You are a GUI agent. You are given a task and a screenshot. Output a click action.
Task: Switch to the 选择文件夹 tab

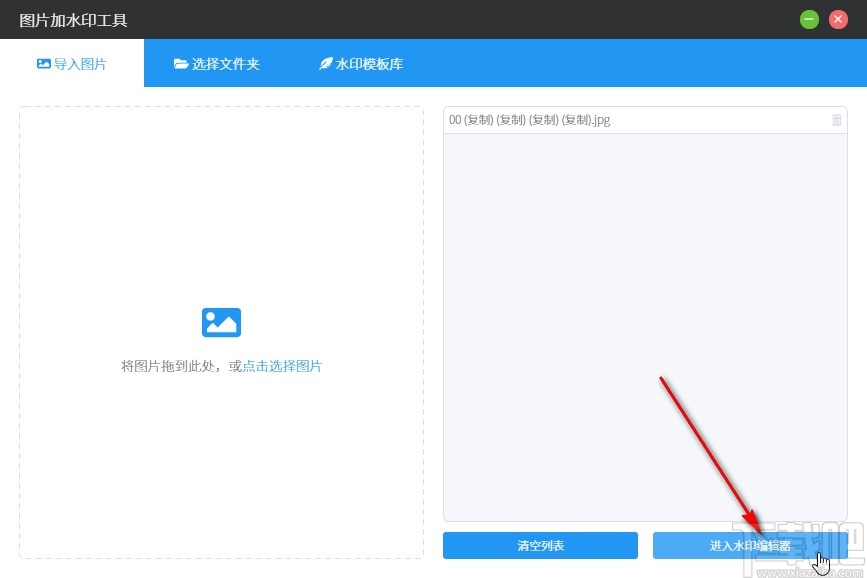point(216,62)
